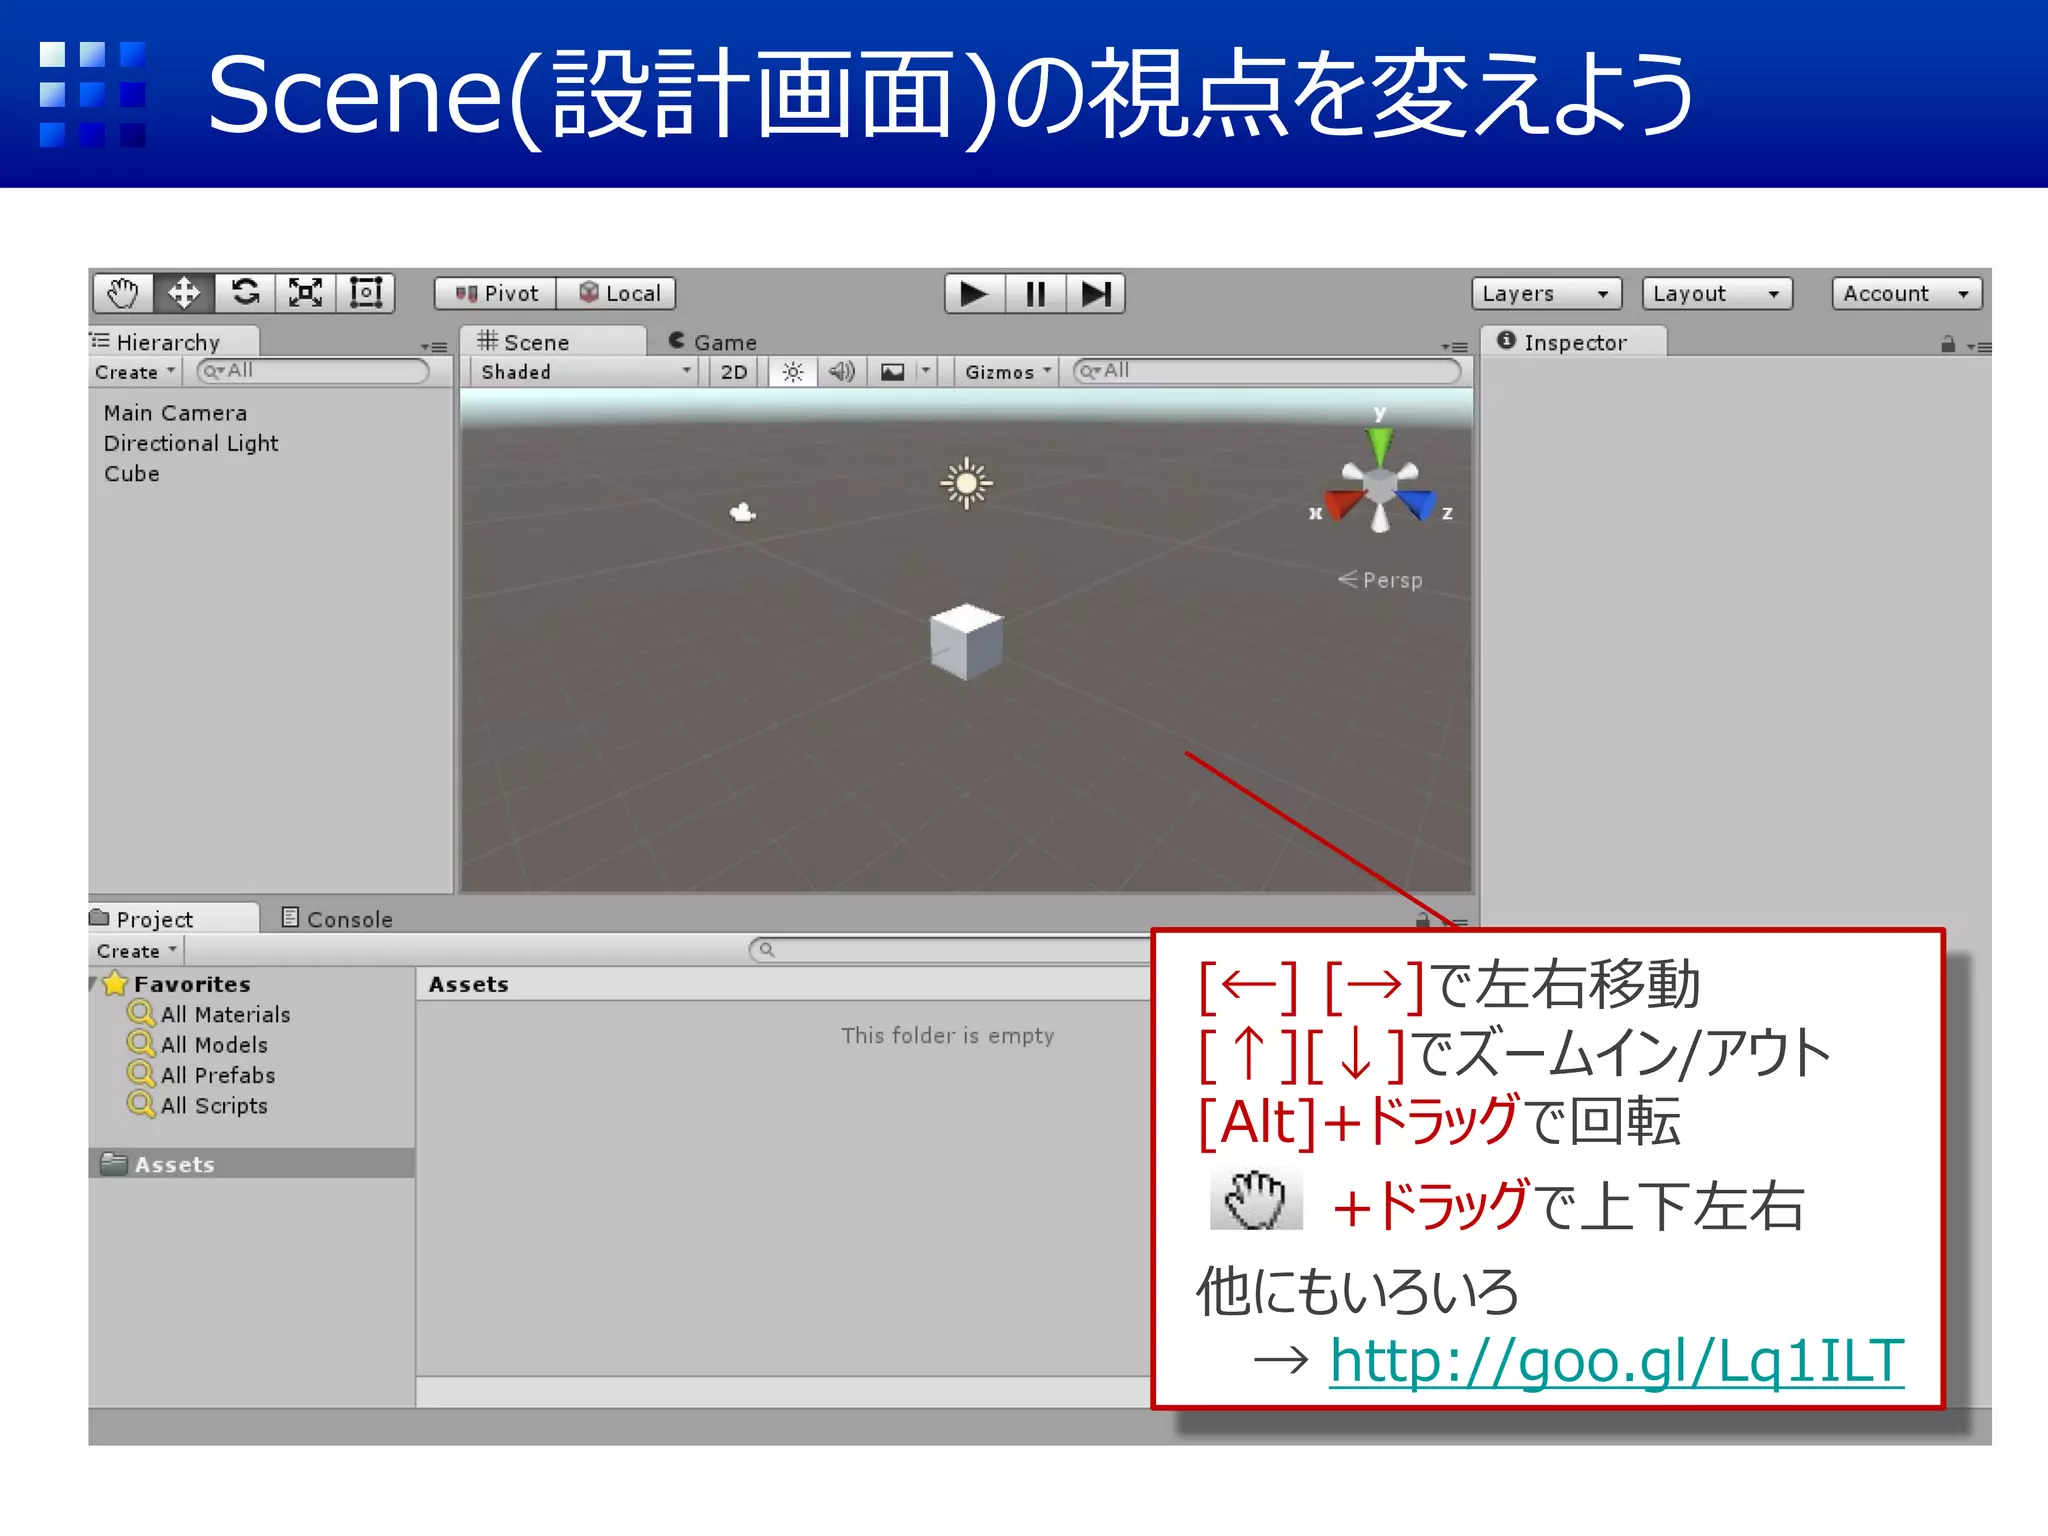Open the Gizmos dropdown

click(x=1007, y=372)
